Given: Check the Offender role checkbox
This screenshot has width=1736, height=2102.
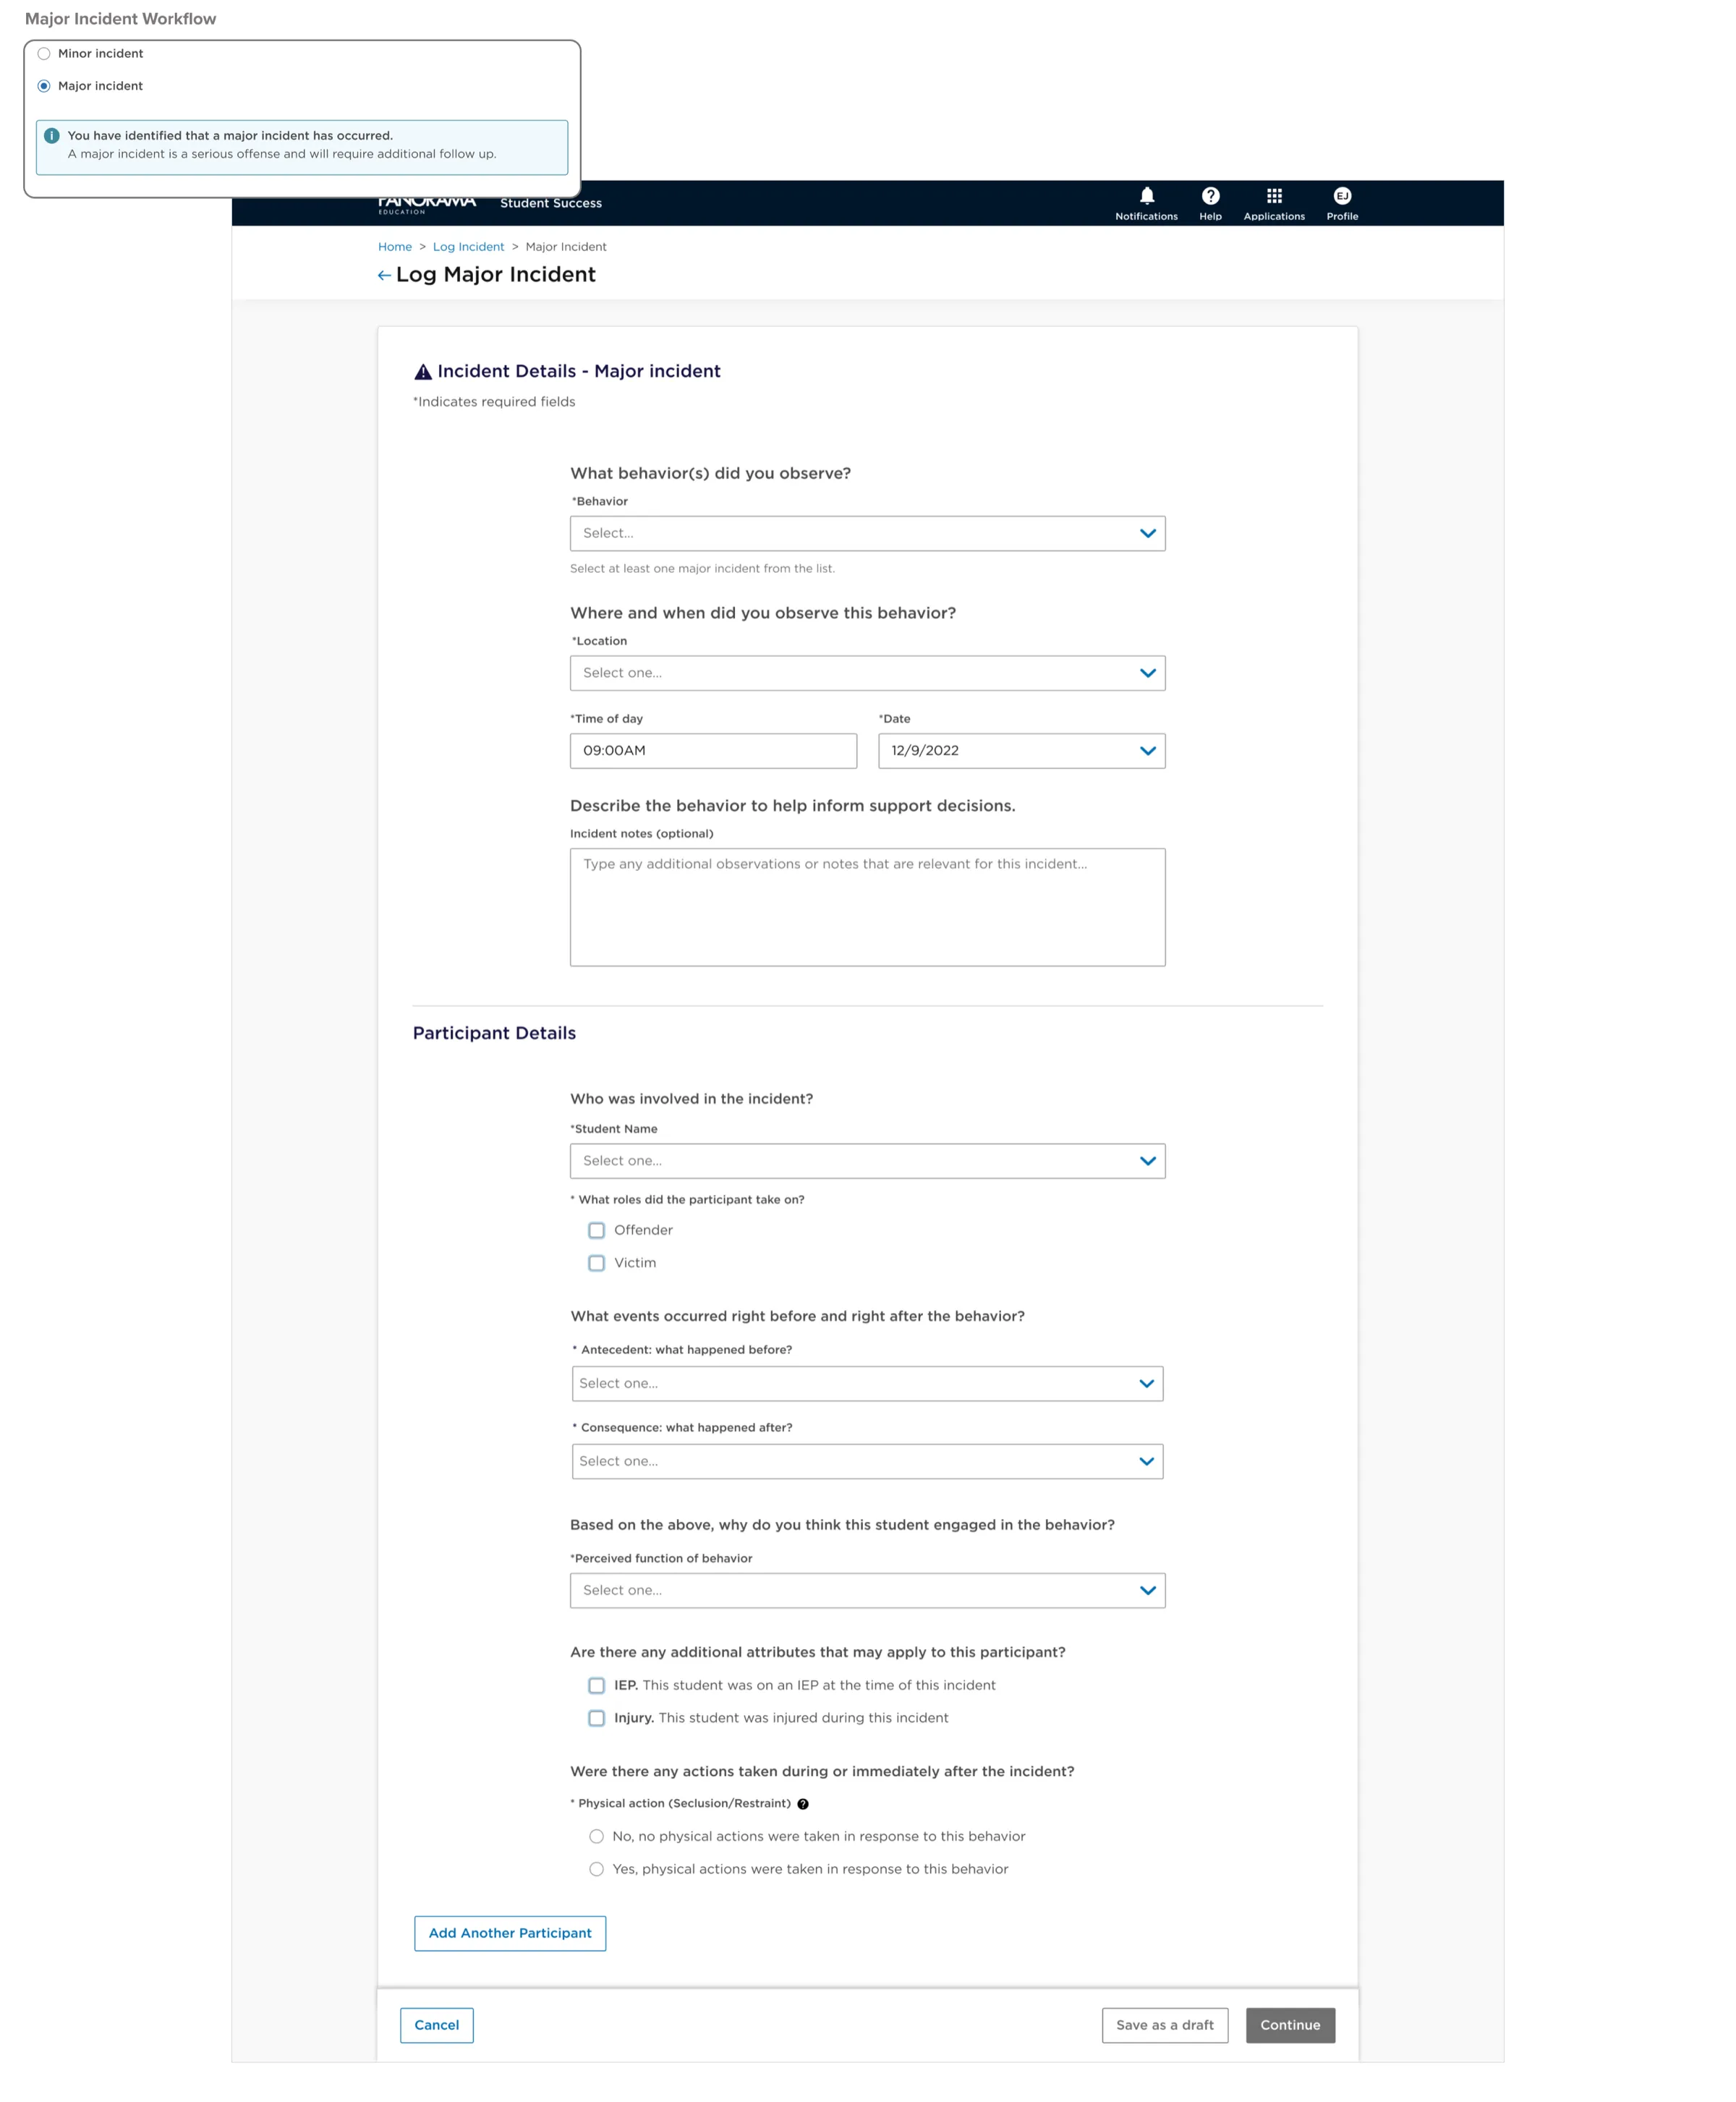Looking at the screenshot, I should click(x=596, y=1230).
